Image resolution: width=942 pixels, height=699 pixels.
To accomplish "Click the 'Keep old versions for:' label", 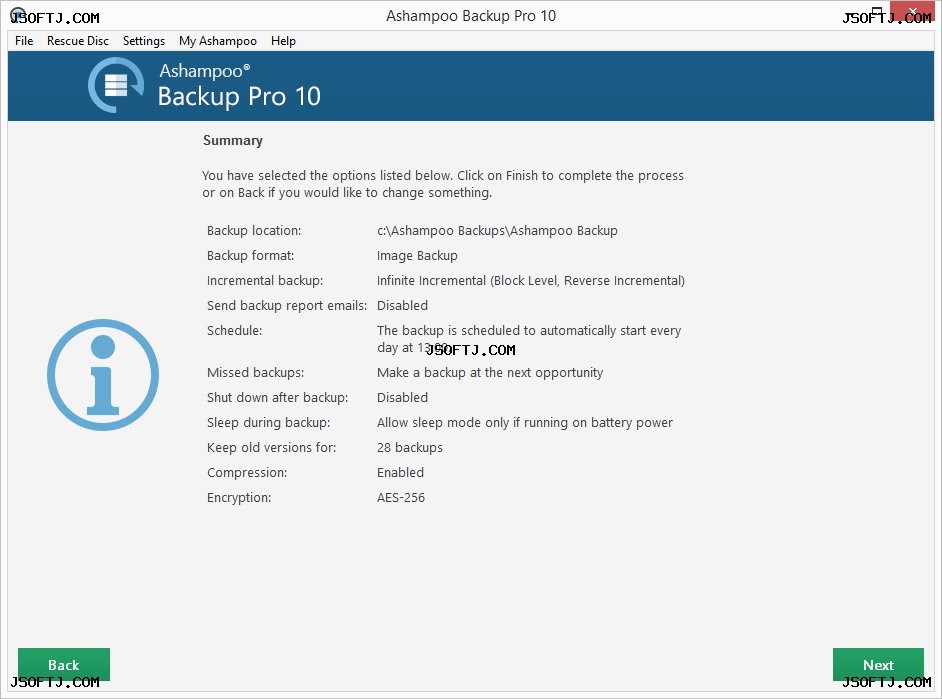I will 272,448.
